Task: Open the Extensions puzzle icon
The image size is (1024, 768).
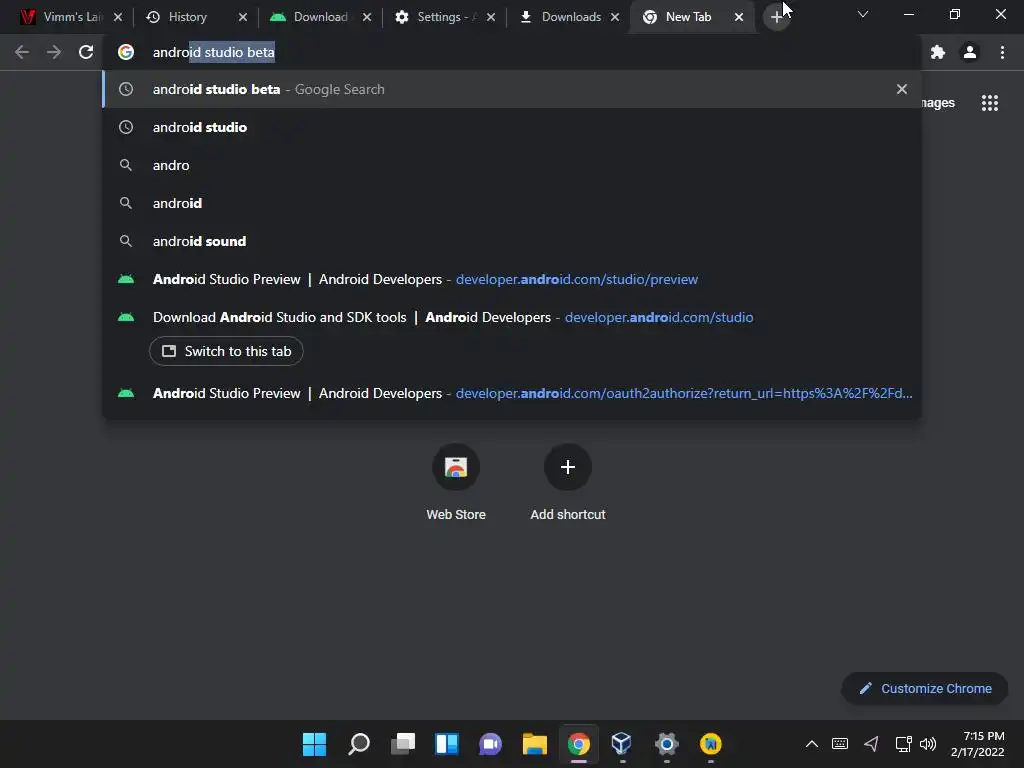Action: pos(938,52)
